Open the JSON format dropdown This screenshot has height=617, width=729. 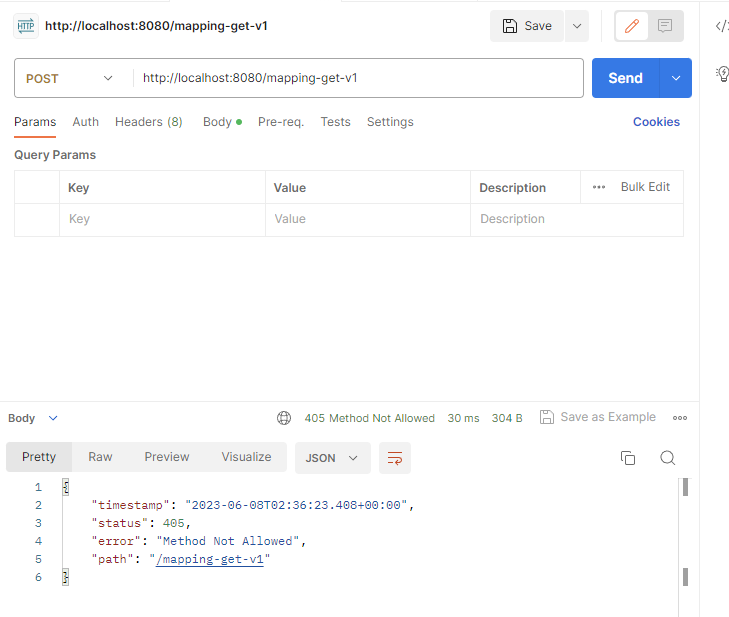tap(333, 458)
